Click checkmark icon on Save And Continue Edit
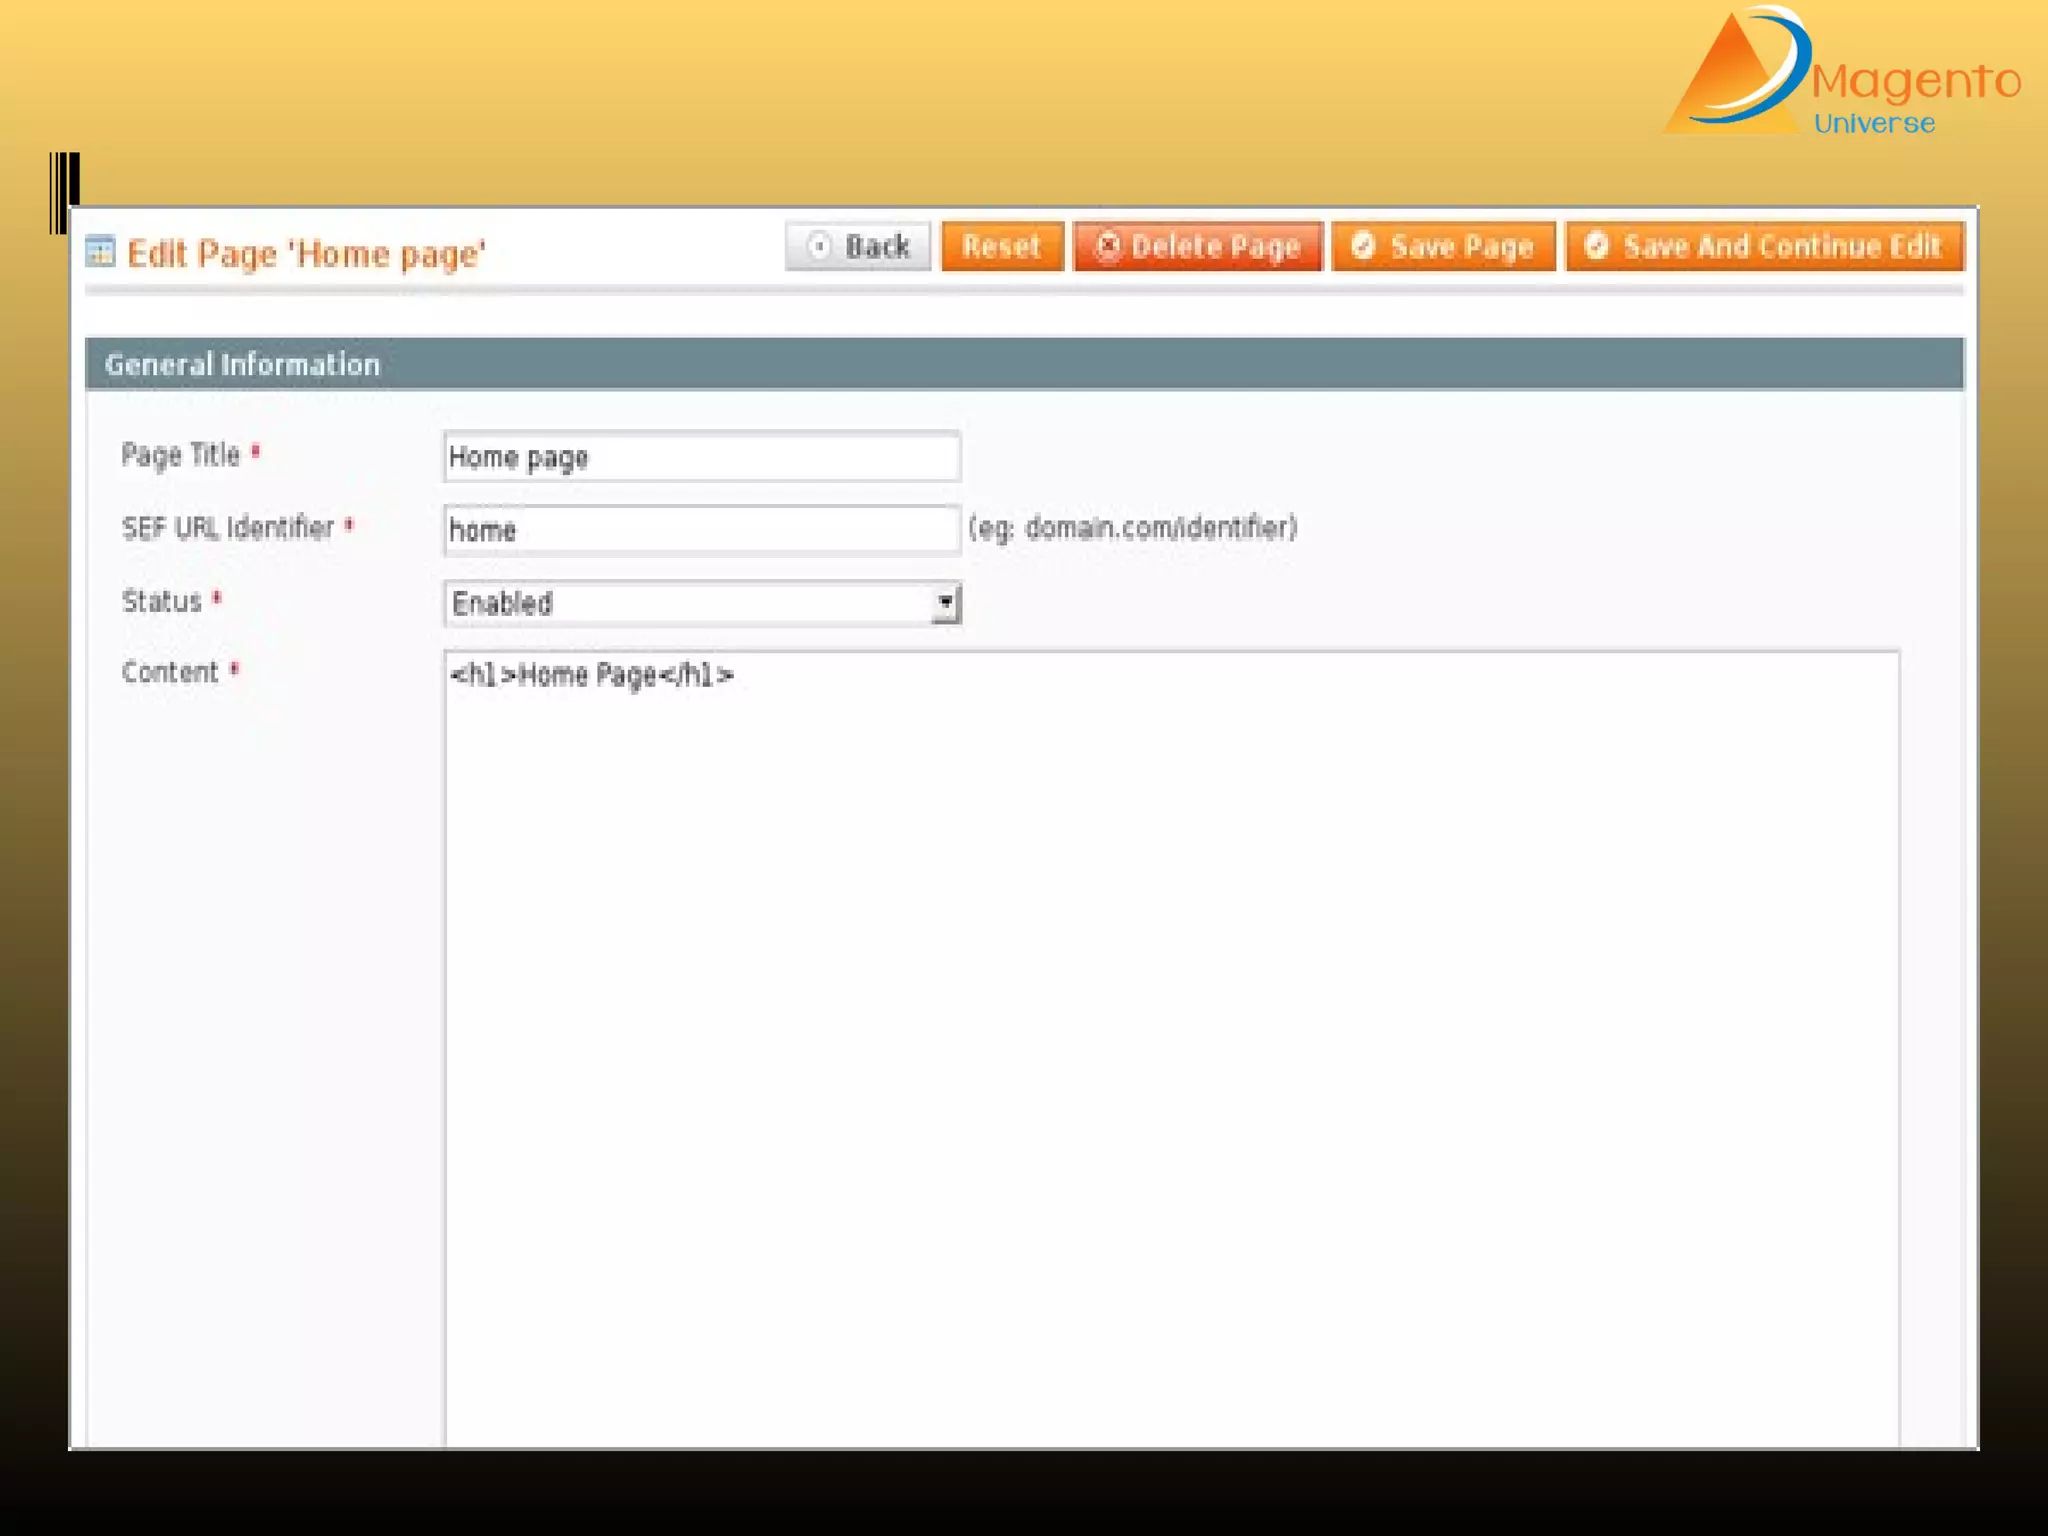The height and width of the screenshot is (1536, 2048). [x=1597, y=246]
